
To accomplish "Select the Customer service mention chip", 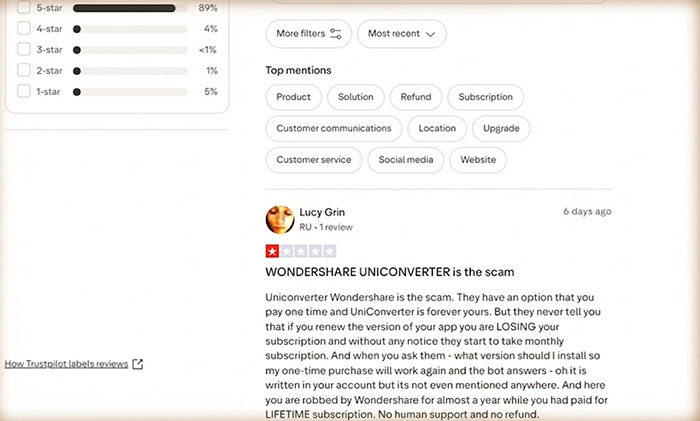I will [x=313, y=160].
